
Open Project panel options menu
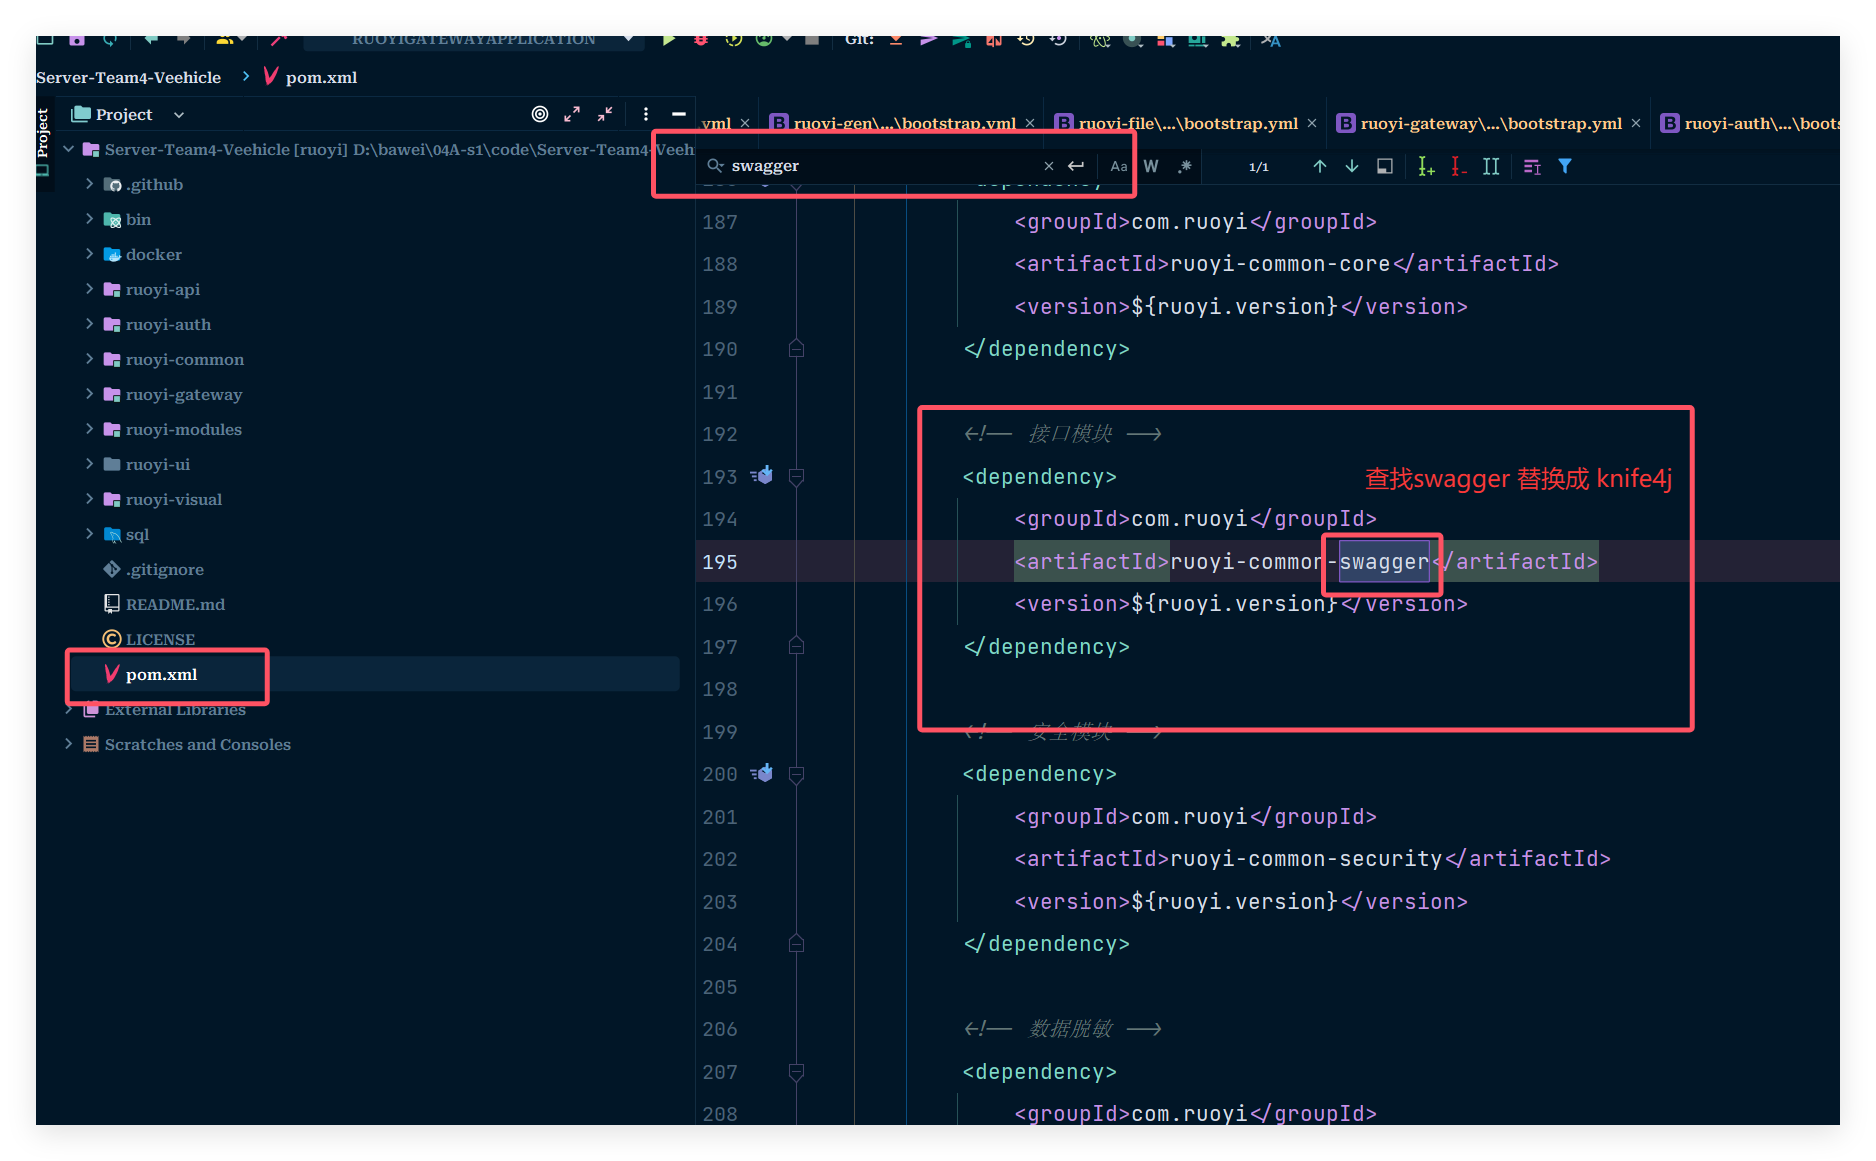coord(646,114)
